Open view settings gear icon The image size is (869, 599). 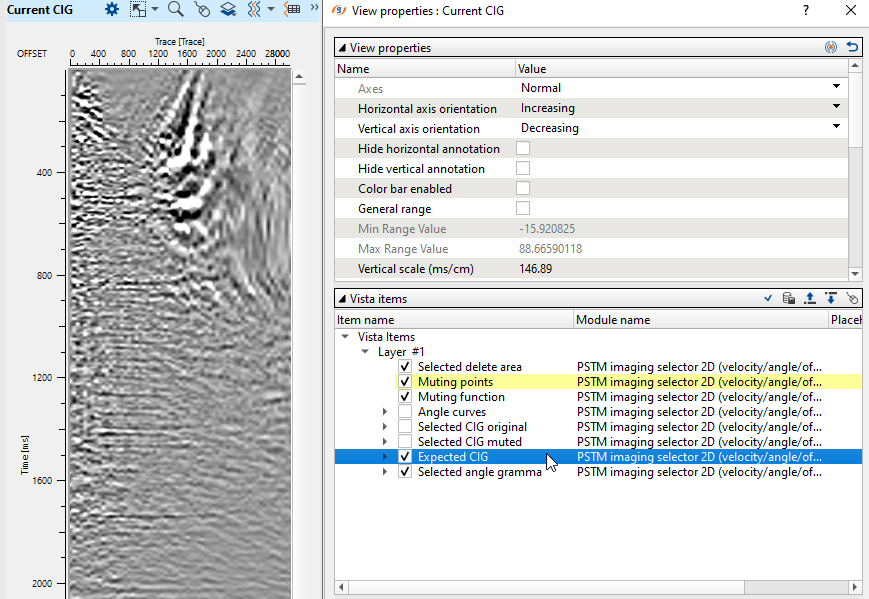click(112, 9)
